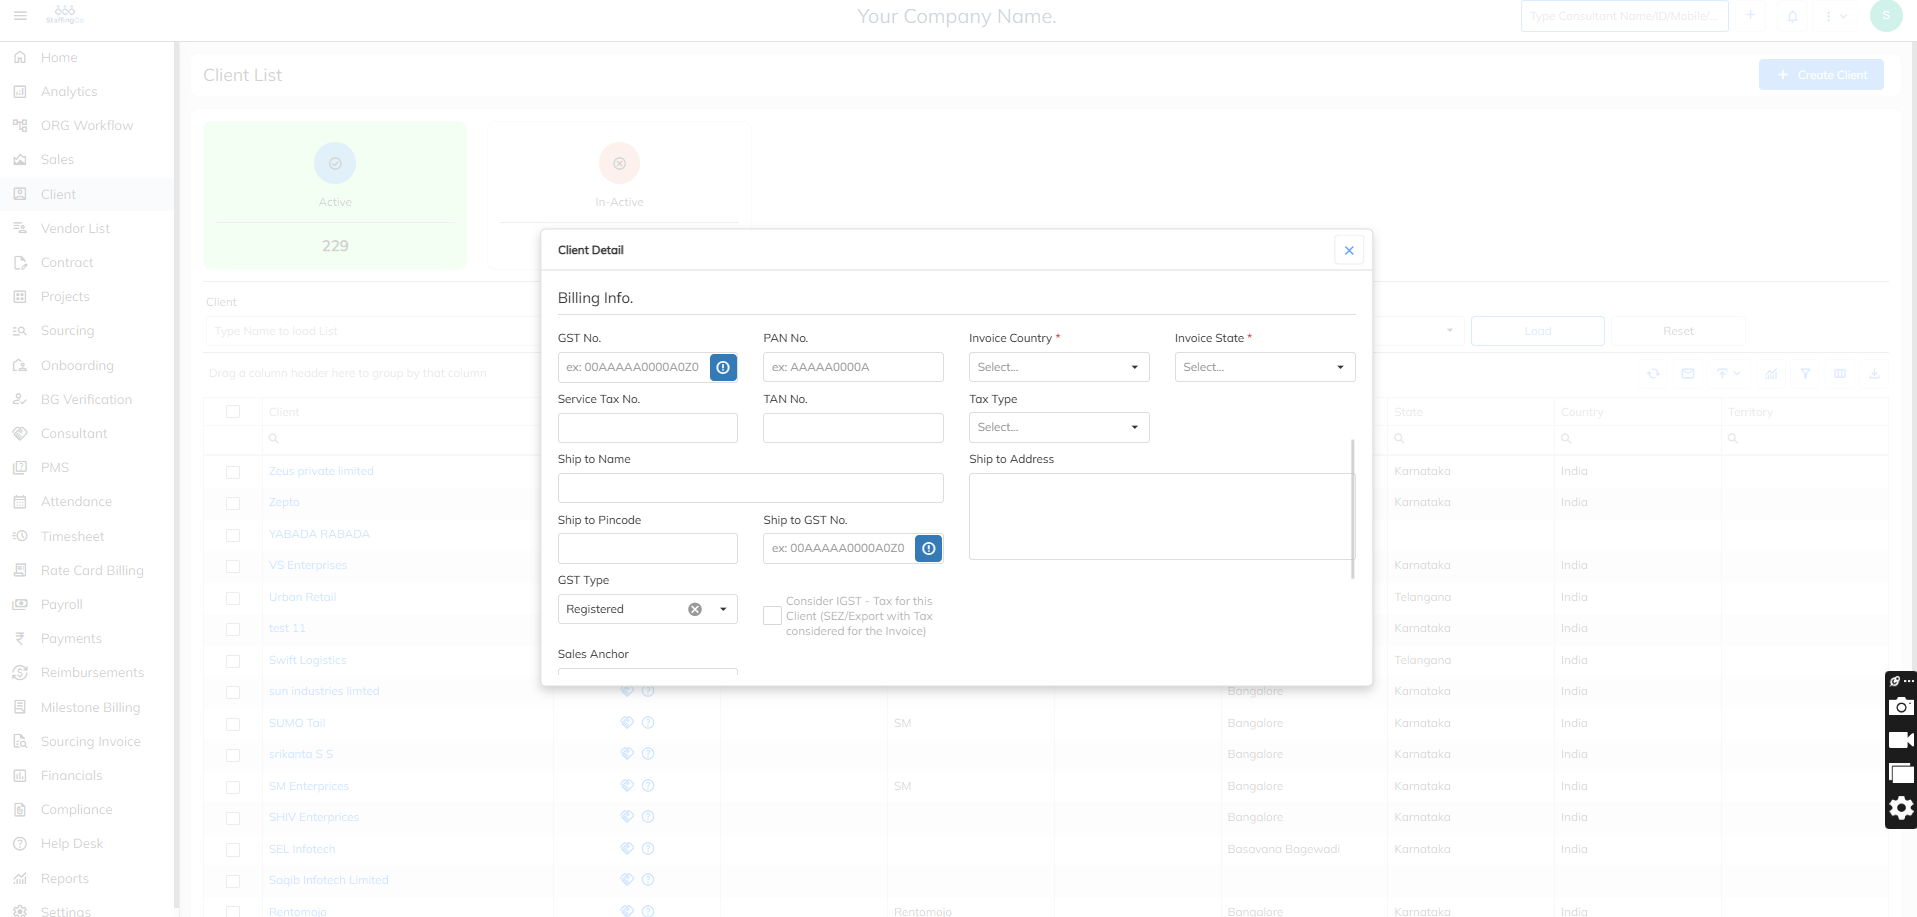Open the upload dropdown in grid toolbar
Viewport: 1917px width, 917px height.
1729,373
